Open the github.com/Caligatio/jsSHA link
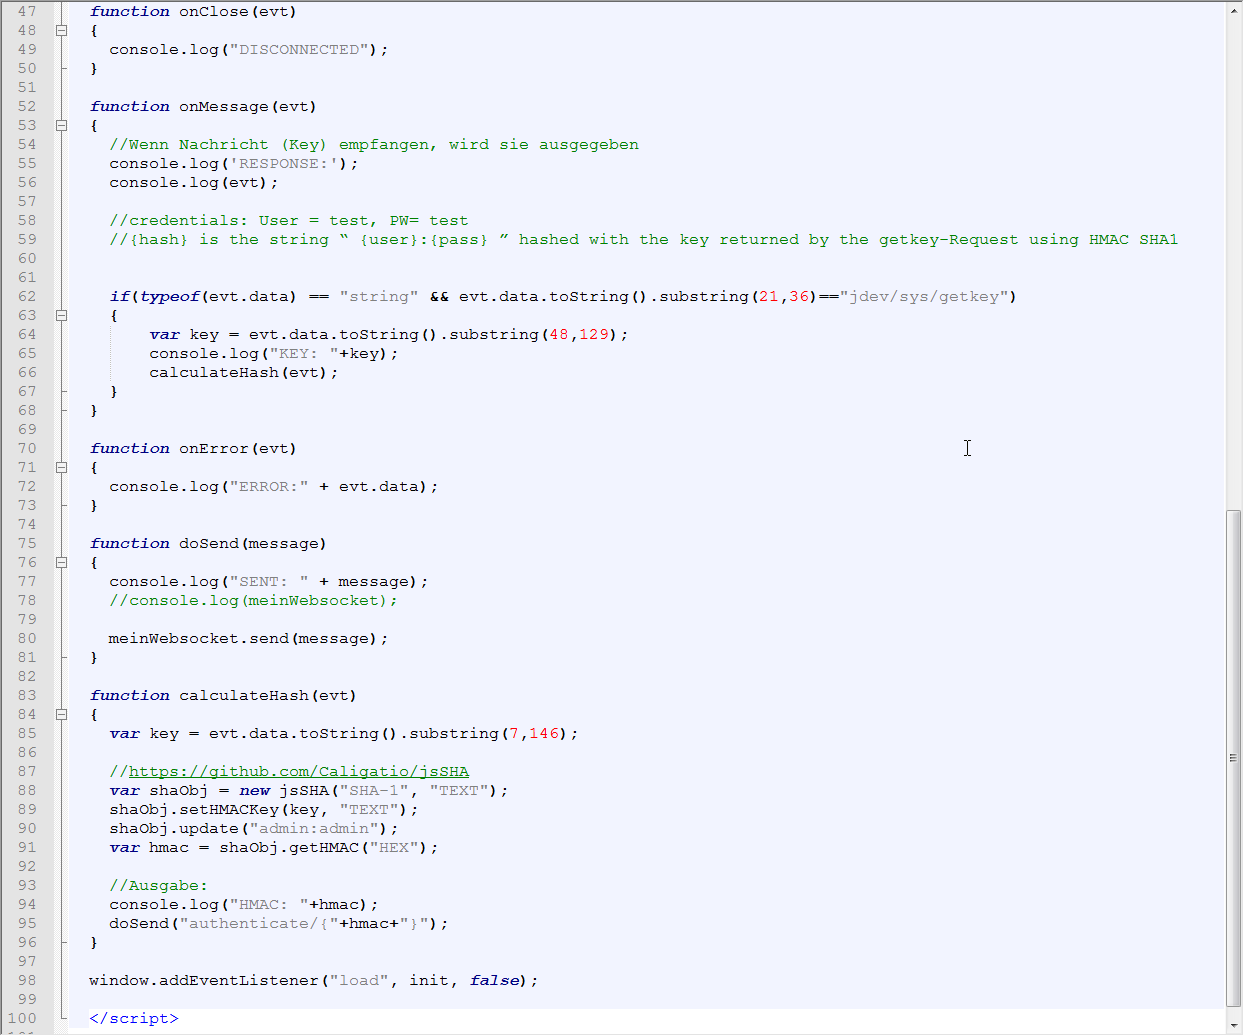This screenshot has height=1036, width=1244. 298,771
